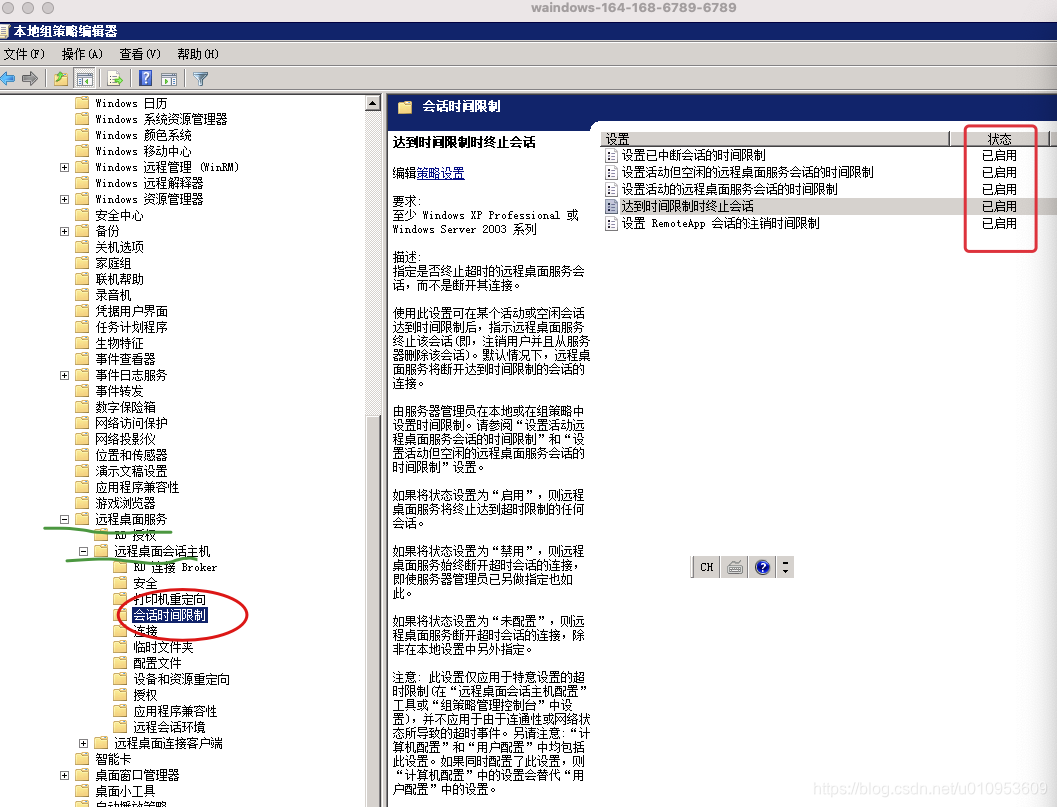Image resolution: width=1057 pixels, height=807 pixels.
Task: Select the 连接 tree folder
Action: [146, 631]
